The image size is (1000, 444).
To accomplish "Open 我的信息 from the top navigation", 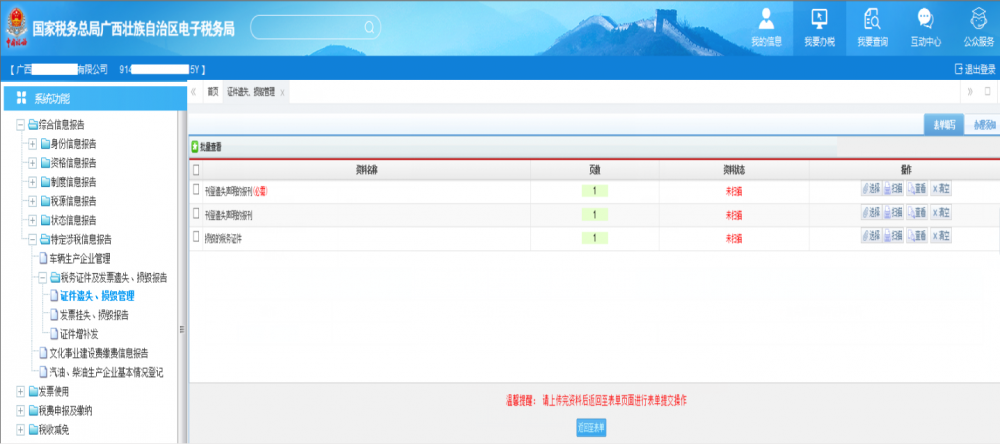I will pos(766,27).
